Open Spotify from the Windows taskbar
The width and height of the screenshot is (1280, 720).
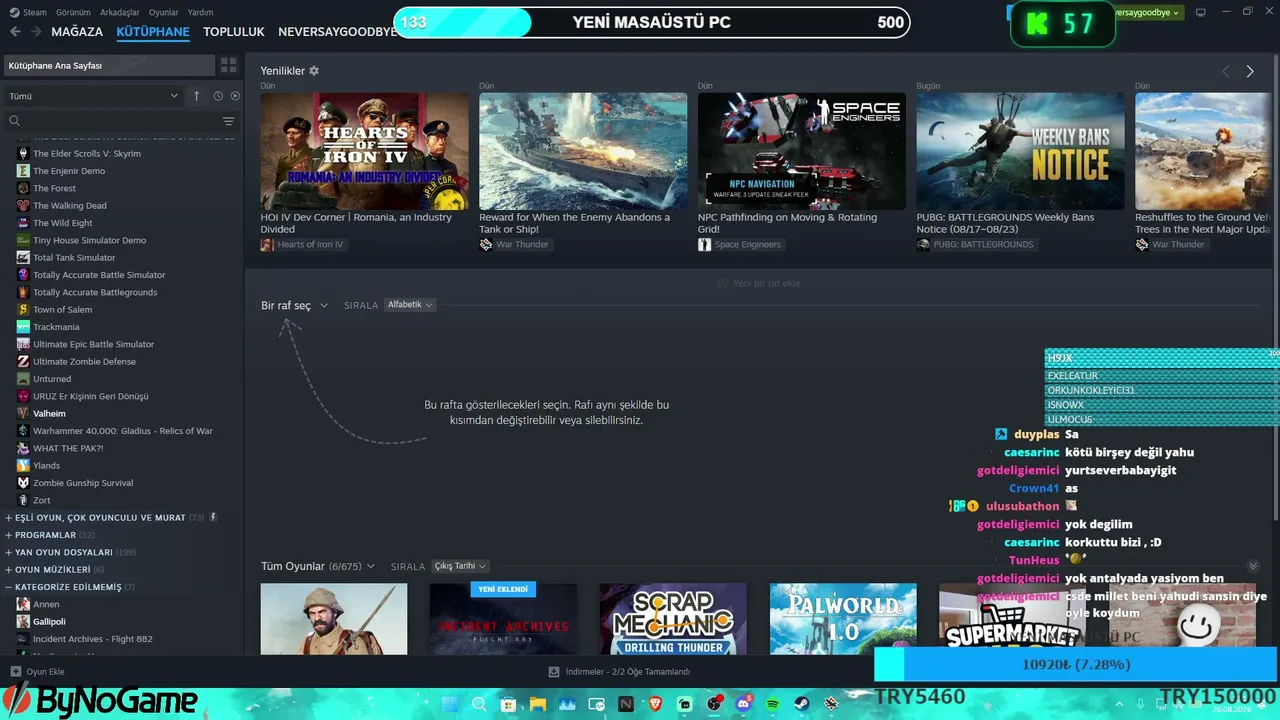(x=773, y=704)
